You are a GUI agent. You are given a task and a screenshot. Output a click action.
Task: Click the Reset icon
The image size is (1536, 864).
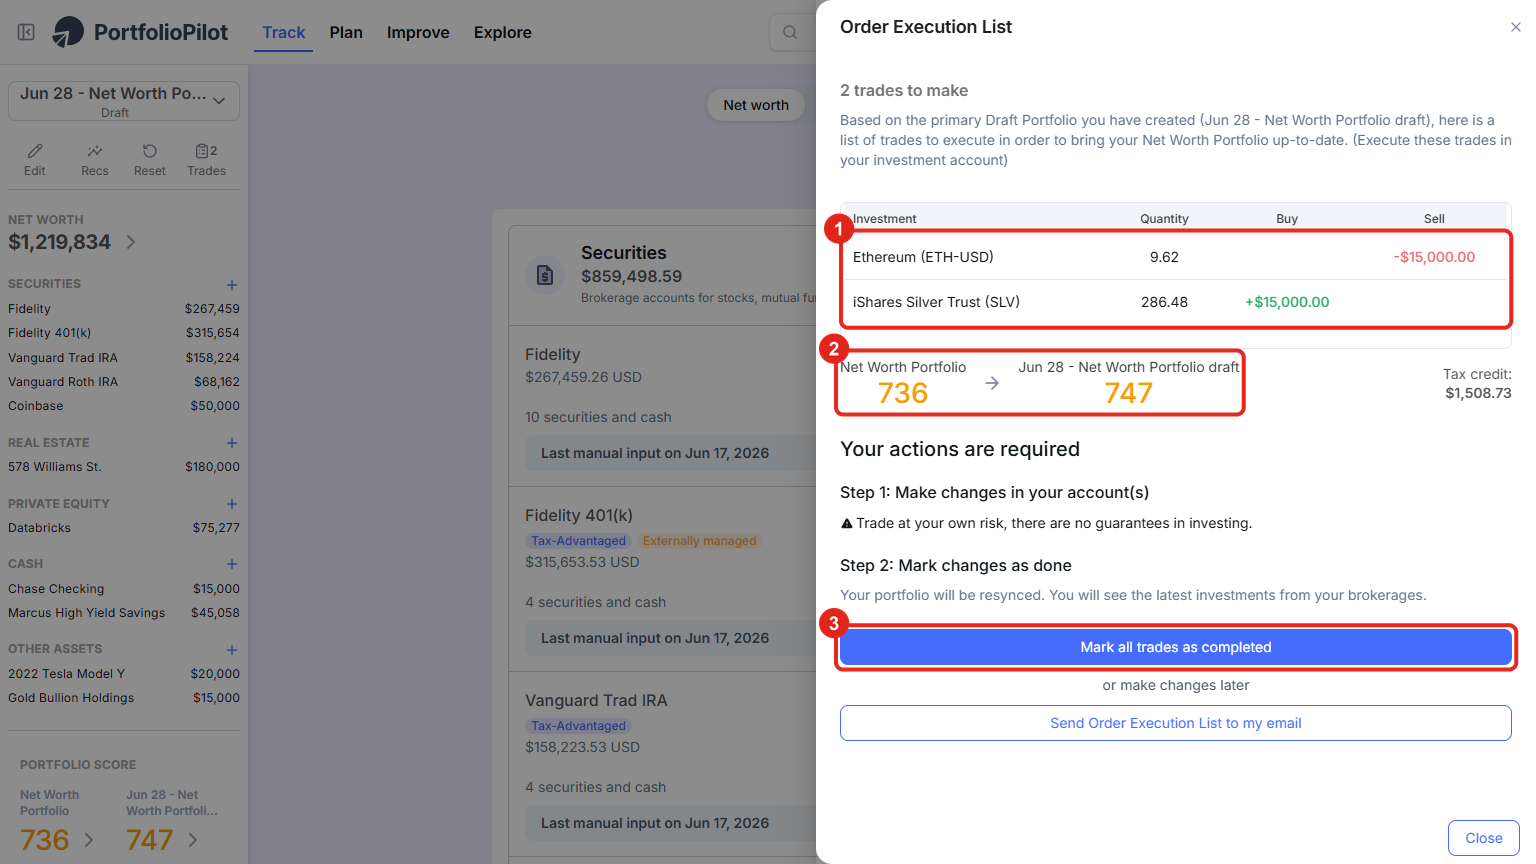point(150,151)
